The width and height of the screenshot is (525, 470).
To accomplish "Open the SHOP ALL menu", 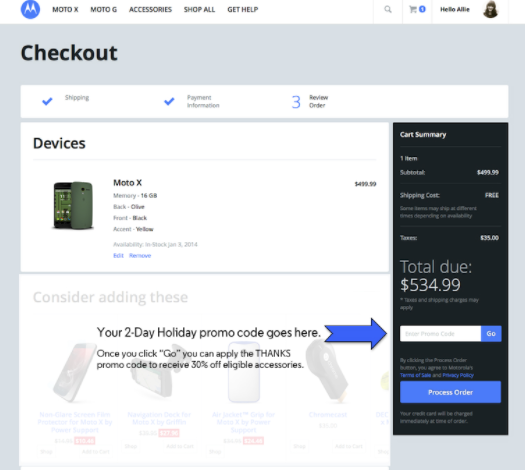I will (x=199, y=10).
